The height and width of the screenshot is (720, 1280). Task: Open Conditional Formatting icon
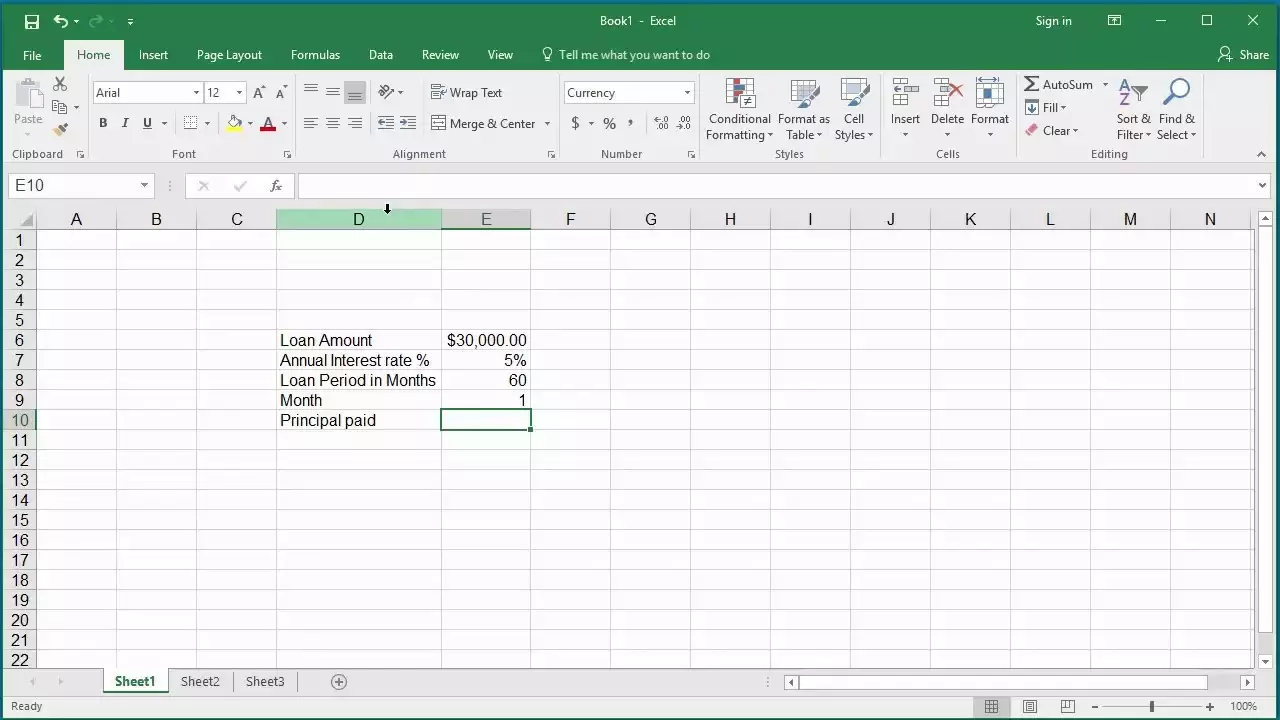[740, 110]
